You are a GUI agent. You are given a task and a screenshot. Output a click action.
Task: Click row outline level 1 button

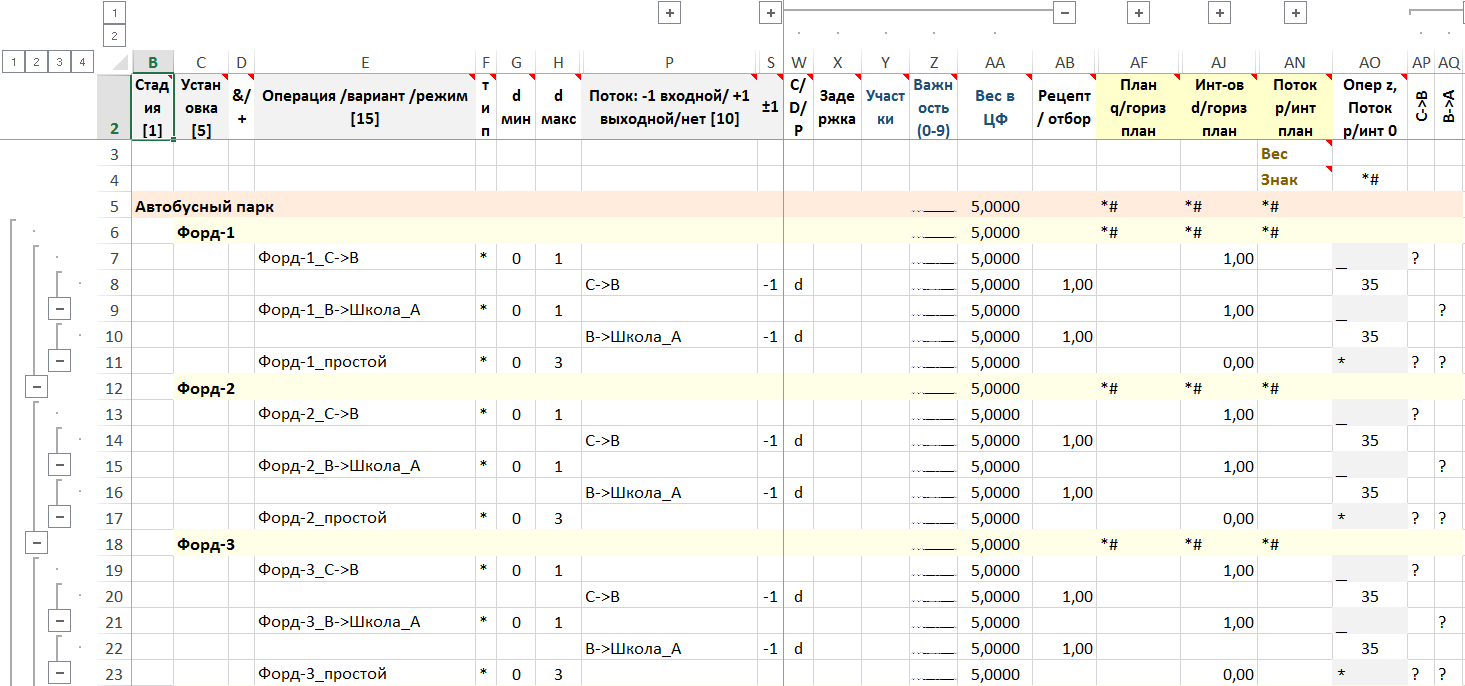point(14,62)
